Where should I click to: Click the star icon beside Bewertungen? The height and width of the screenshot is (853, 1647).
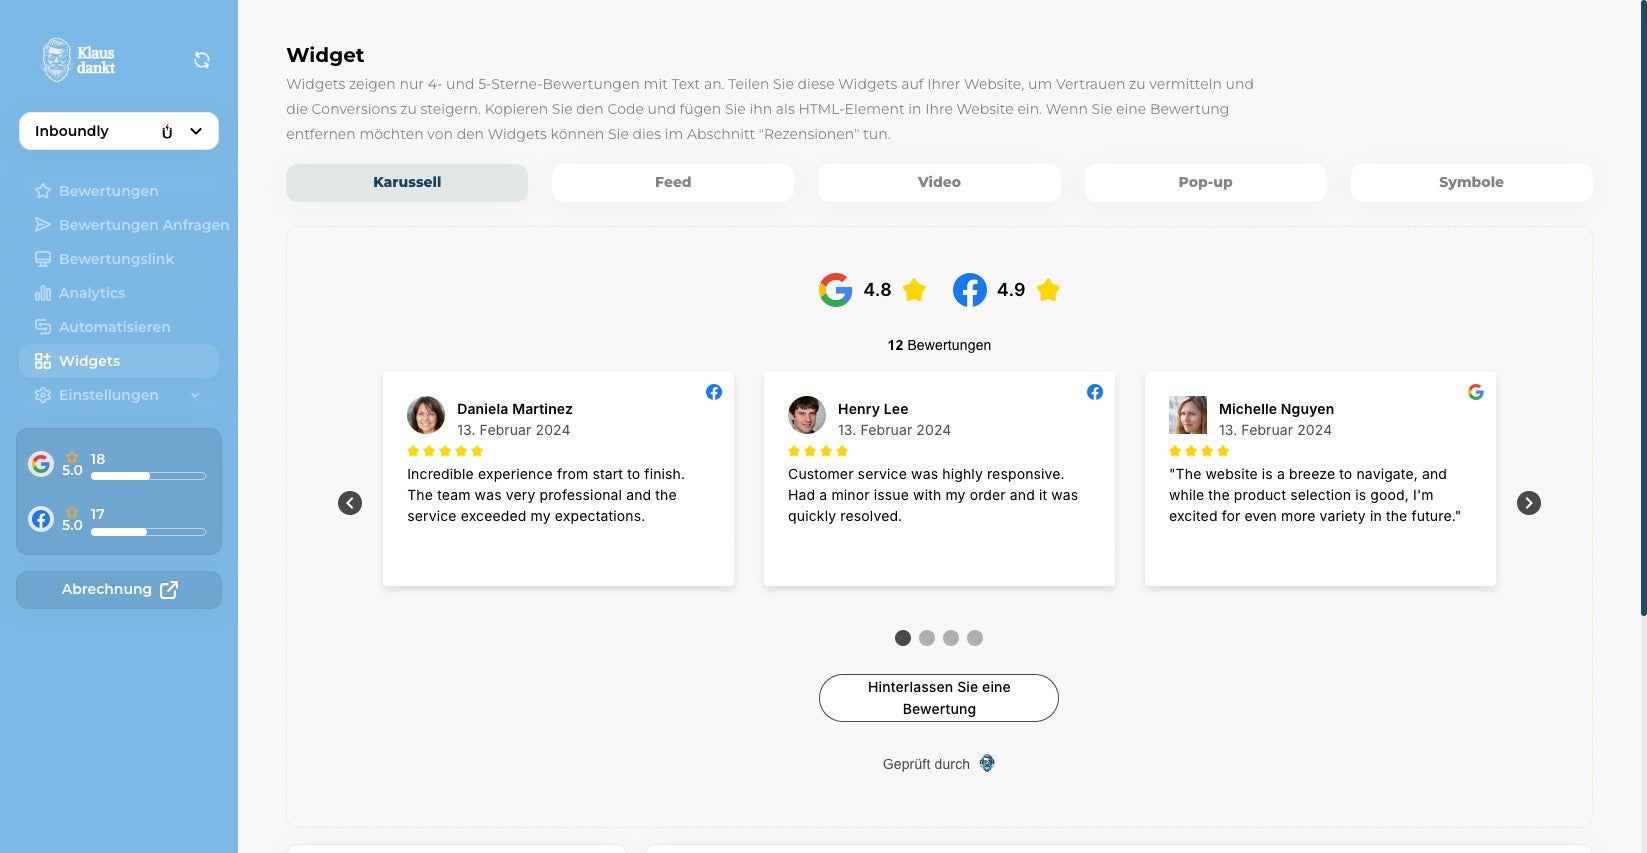click(x=43, y=191)
